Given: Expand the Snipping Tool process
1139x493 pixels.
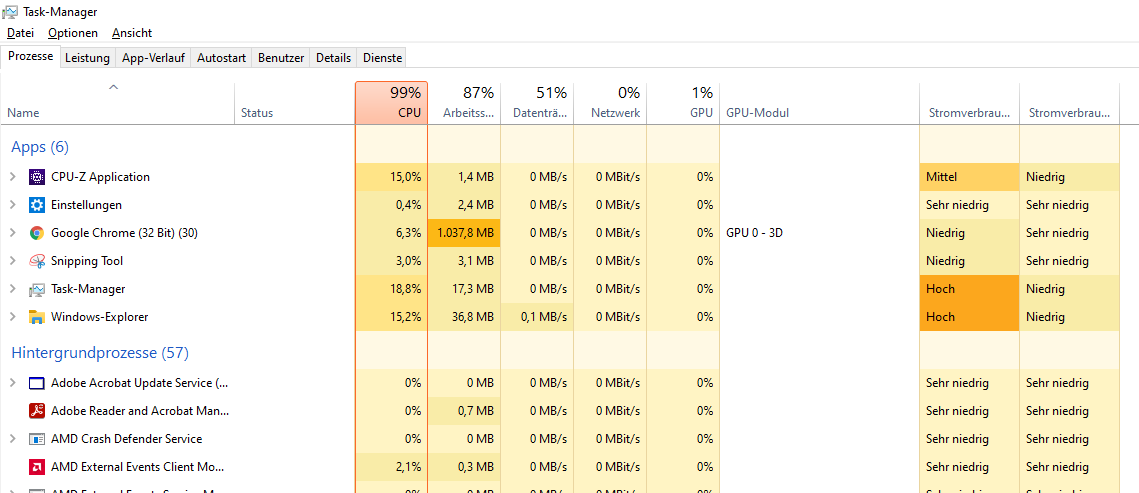Looking at the screenshot, I should coord(12,261).
